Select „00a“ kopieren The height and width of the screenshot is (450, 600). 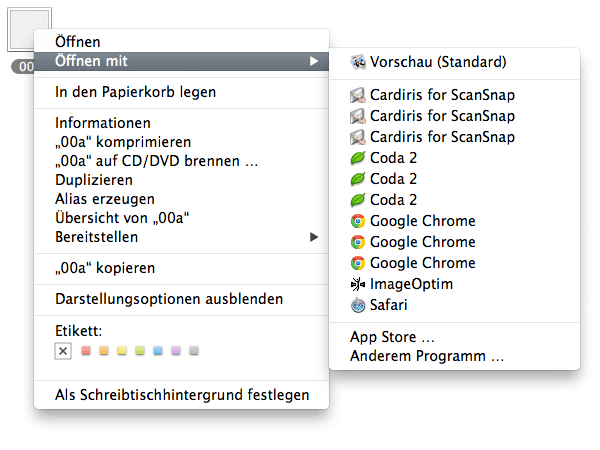click(181, 268)
